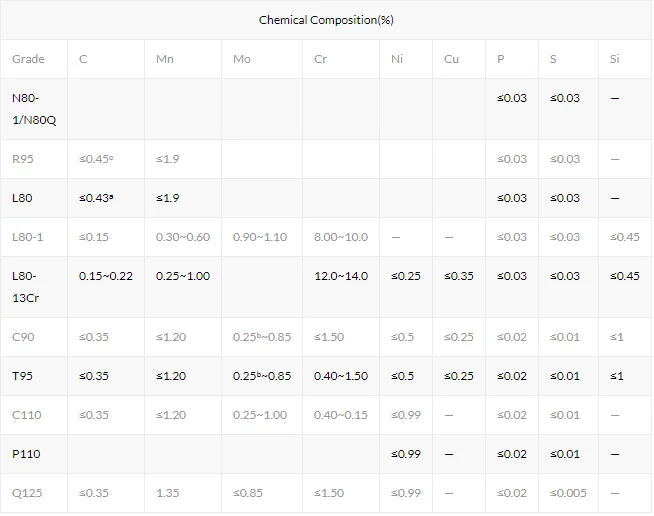Select the Grade column header
This screenshot has height=516, width=654.
pos(28,59)
